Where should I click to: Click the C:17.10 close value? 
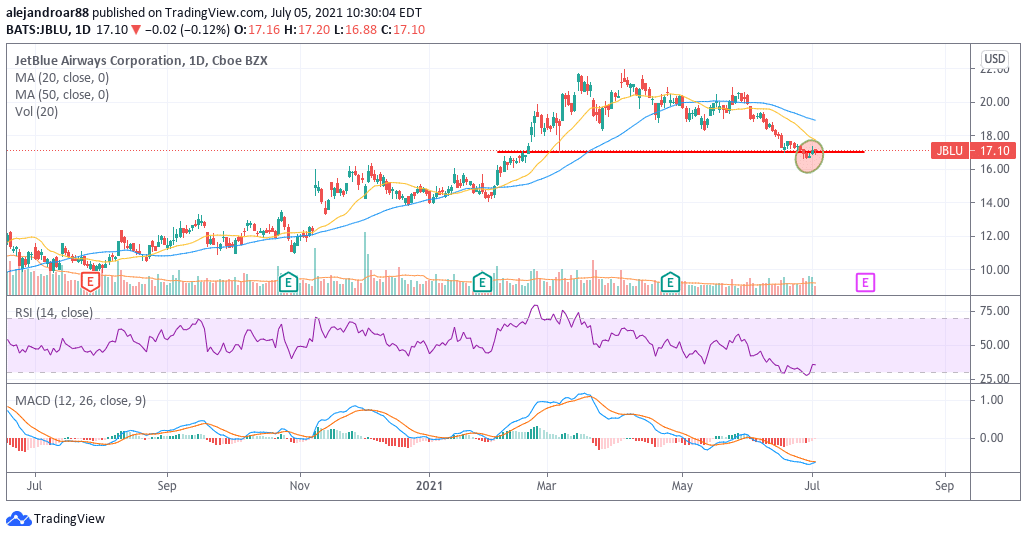(x=403, y=29)
